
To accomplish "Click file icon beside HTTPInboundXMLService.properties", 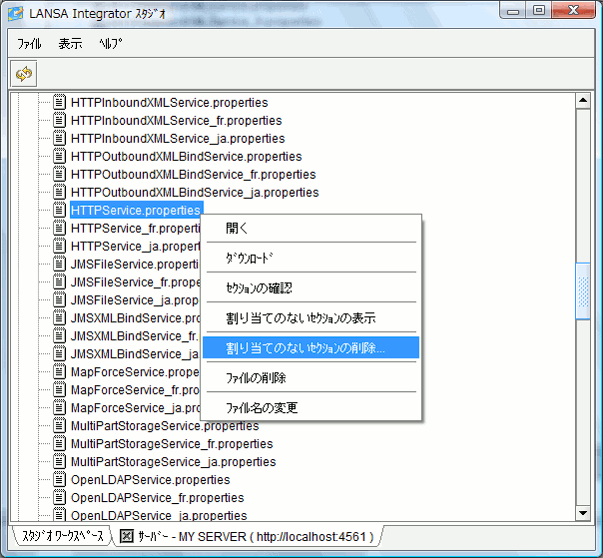I will pos(59,102).
